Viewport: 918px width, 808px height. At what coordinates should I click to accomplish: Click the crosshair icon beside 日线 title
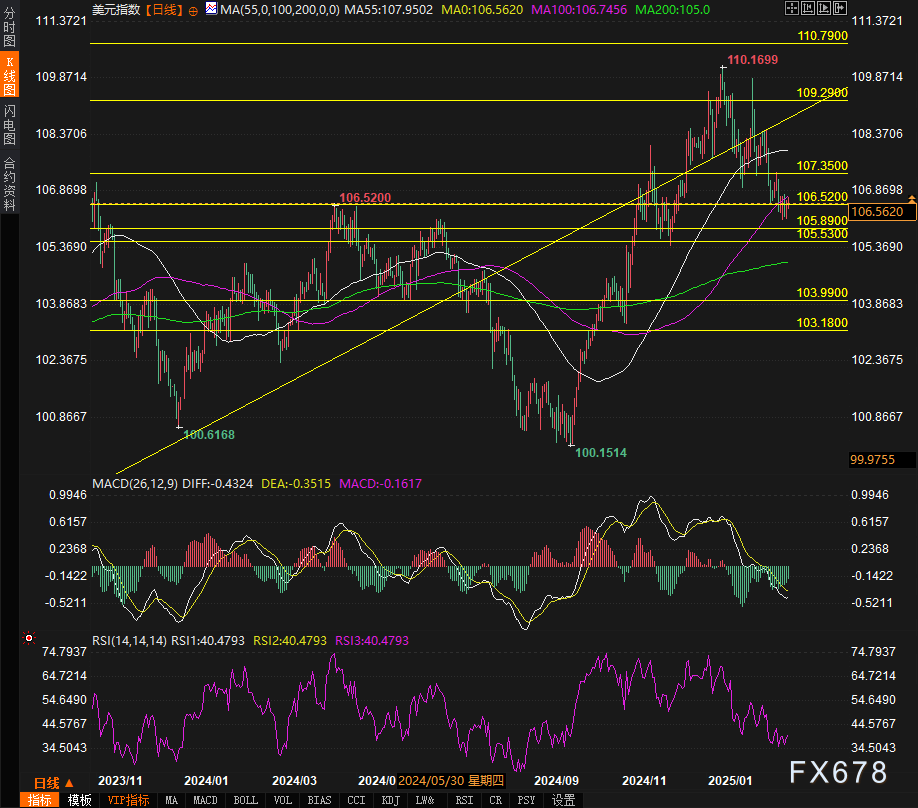pos(193,9)
